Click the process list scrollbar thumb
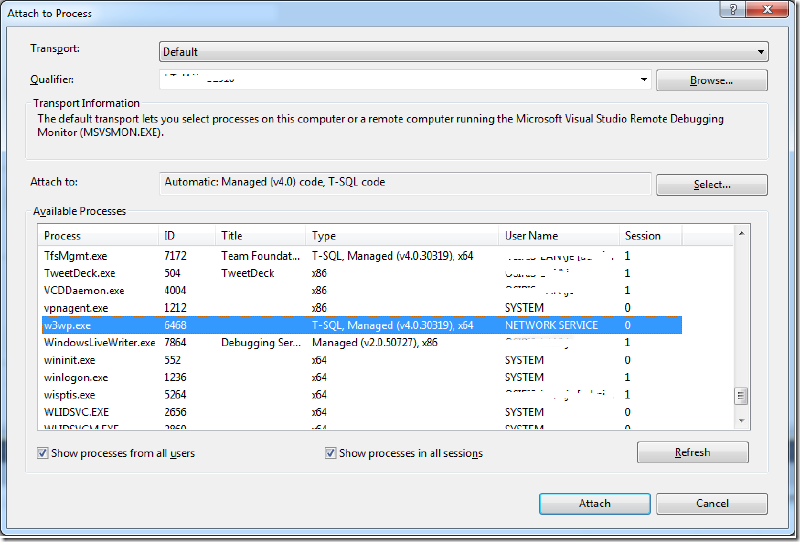 click(741, 396)
